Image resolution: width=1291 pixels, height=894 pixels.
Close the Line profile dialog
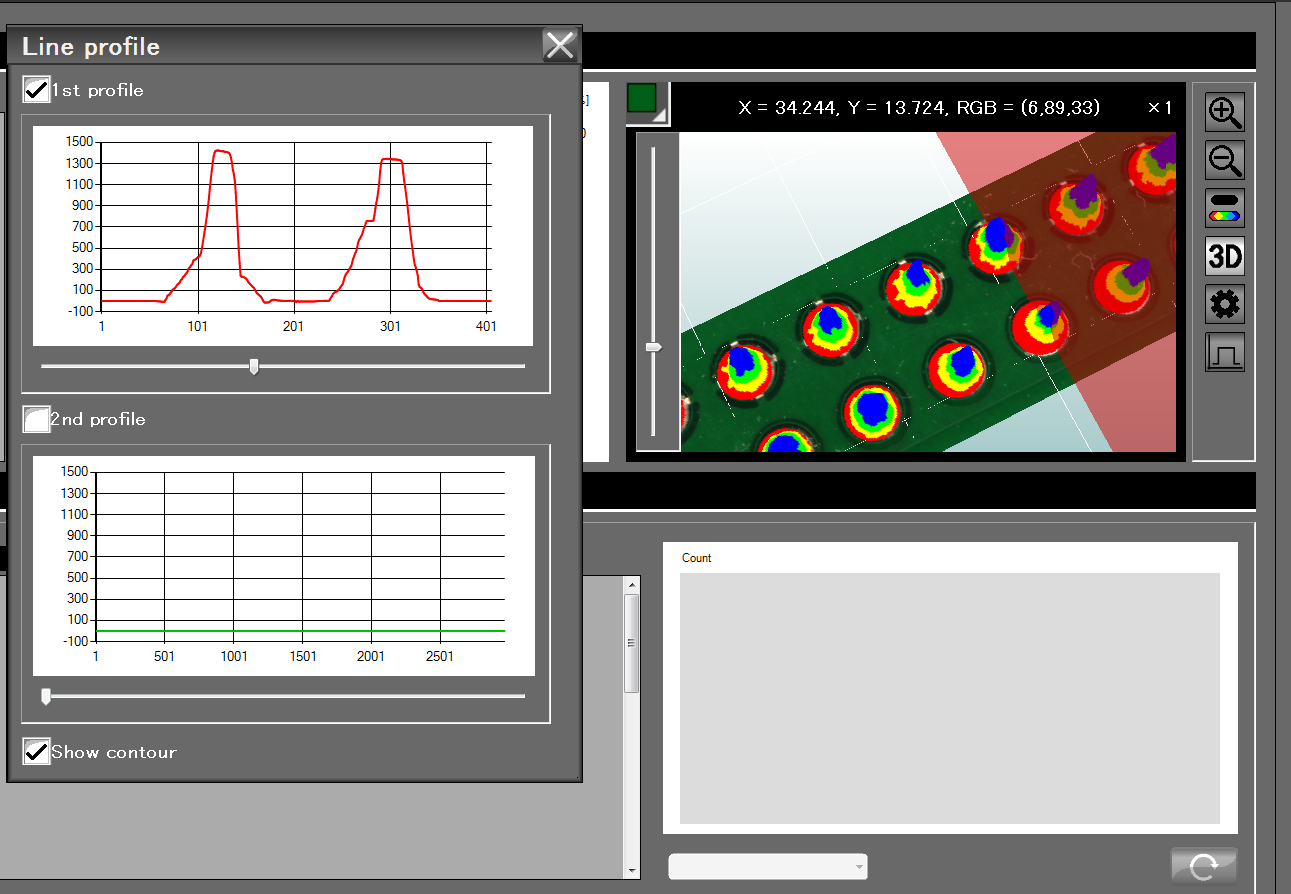(559, 45)
